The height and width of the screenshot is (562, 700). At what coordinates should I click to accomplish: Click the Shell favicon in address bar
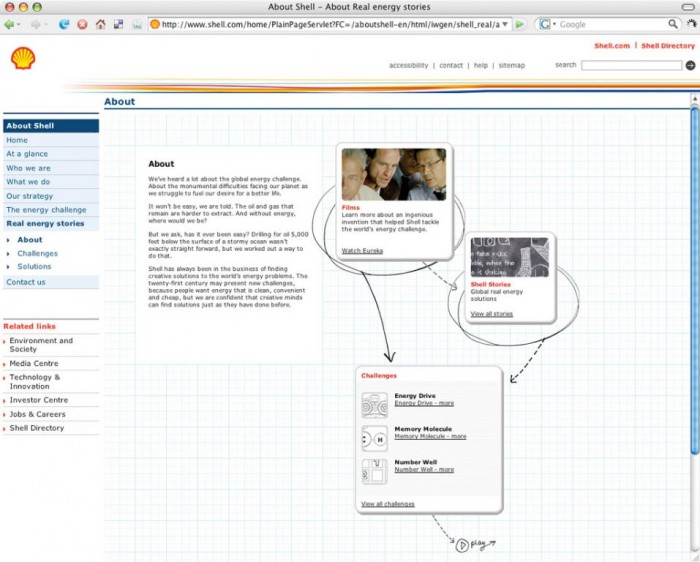(155, 24)
